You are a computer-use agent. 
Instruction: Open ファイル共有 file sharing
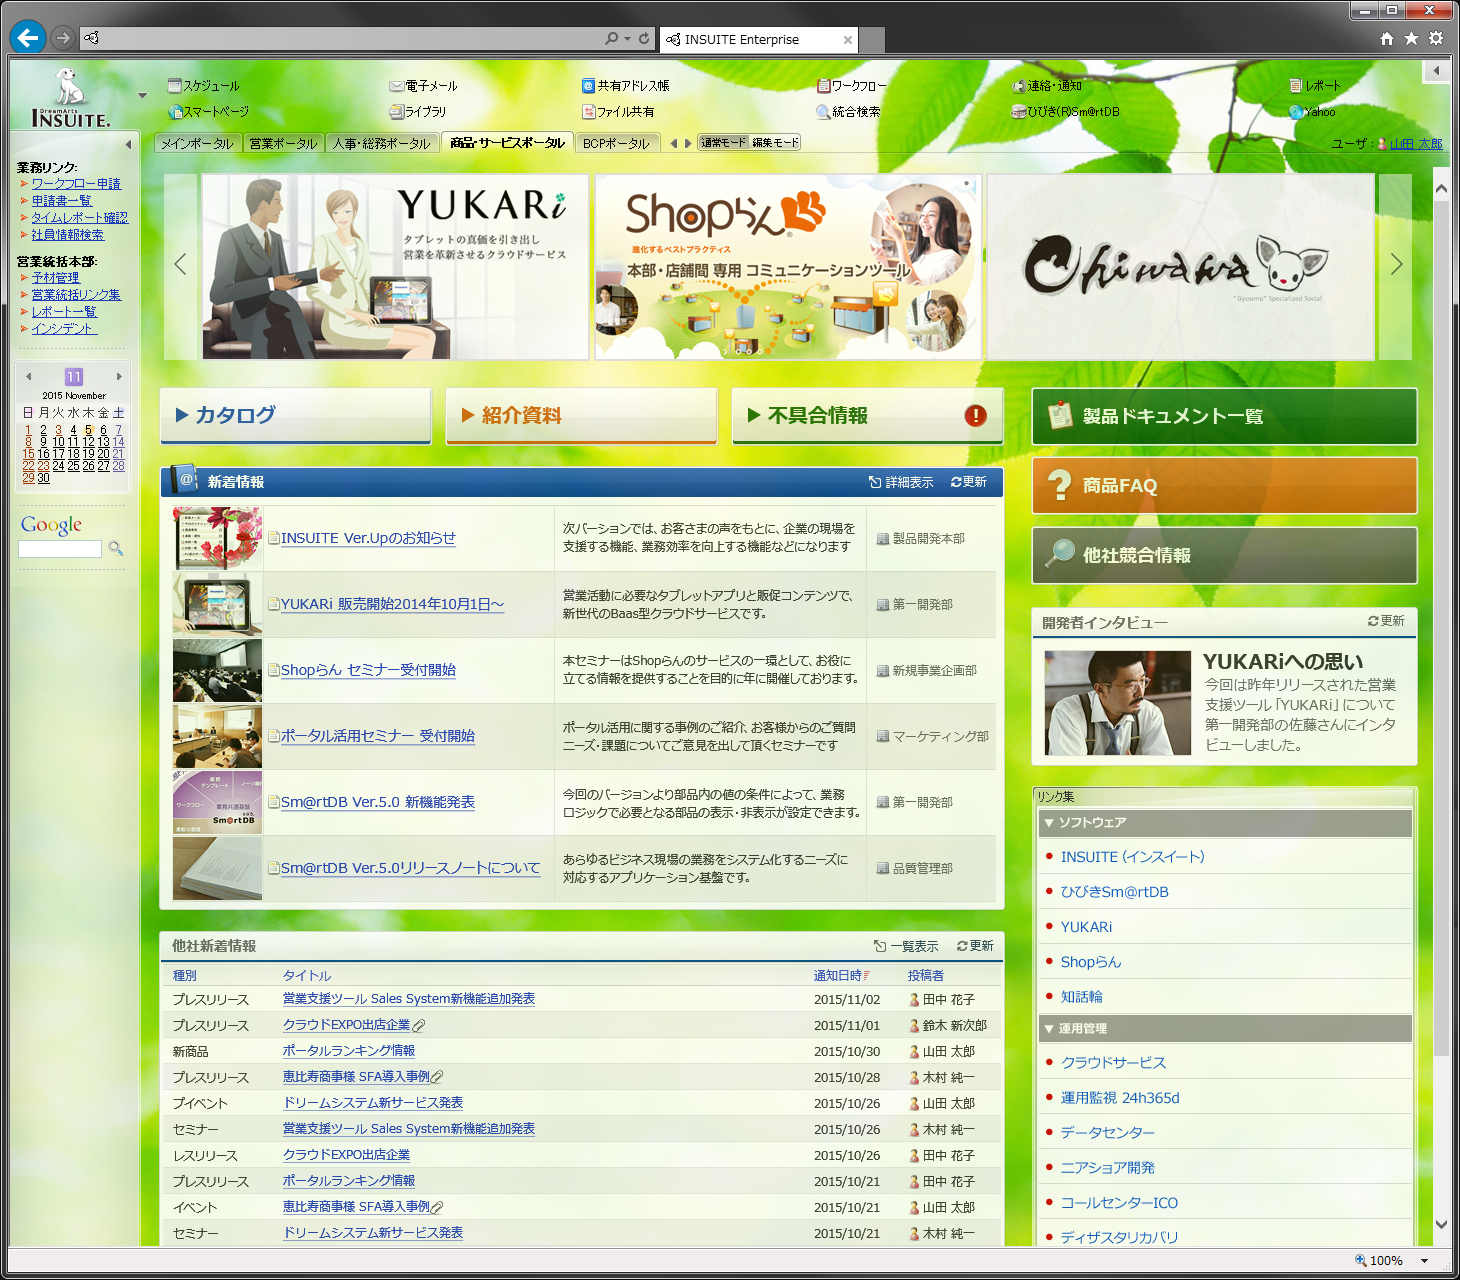(618, 112)
